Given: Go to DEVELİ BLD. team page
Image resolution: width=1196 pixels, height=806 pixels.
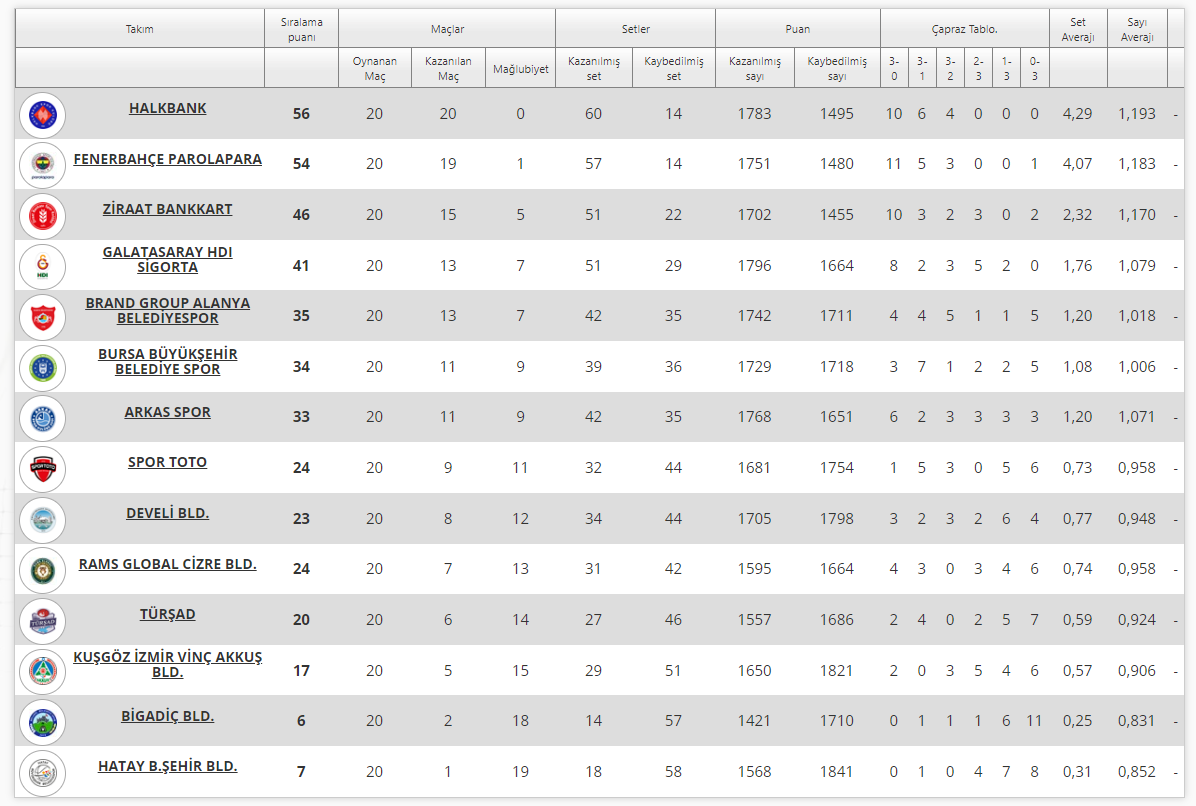Looking at the screenshot, I should [x=167, y=513].
